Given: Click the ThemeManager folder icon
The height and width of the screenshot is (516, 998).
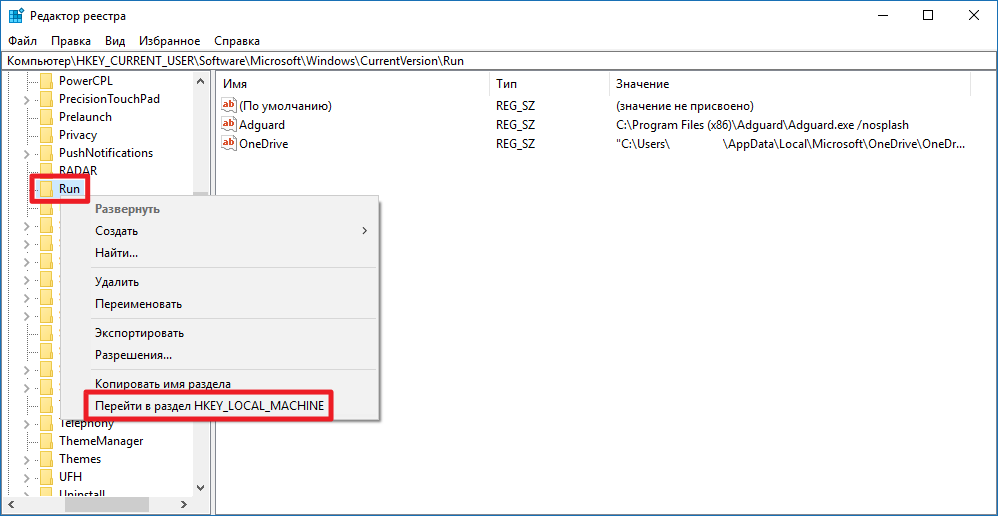Looking at the screenshot, I should pos(45,441).
